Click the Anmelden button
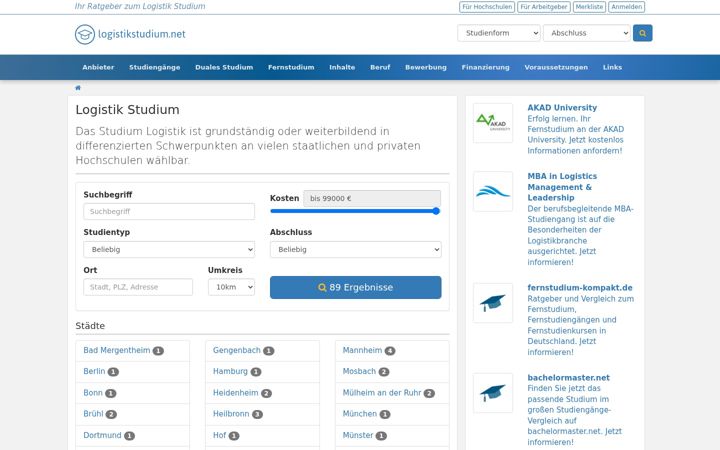This screenshot has height=450, width=720. click(x=626, y=7)
